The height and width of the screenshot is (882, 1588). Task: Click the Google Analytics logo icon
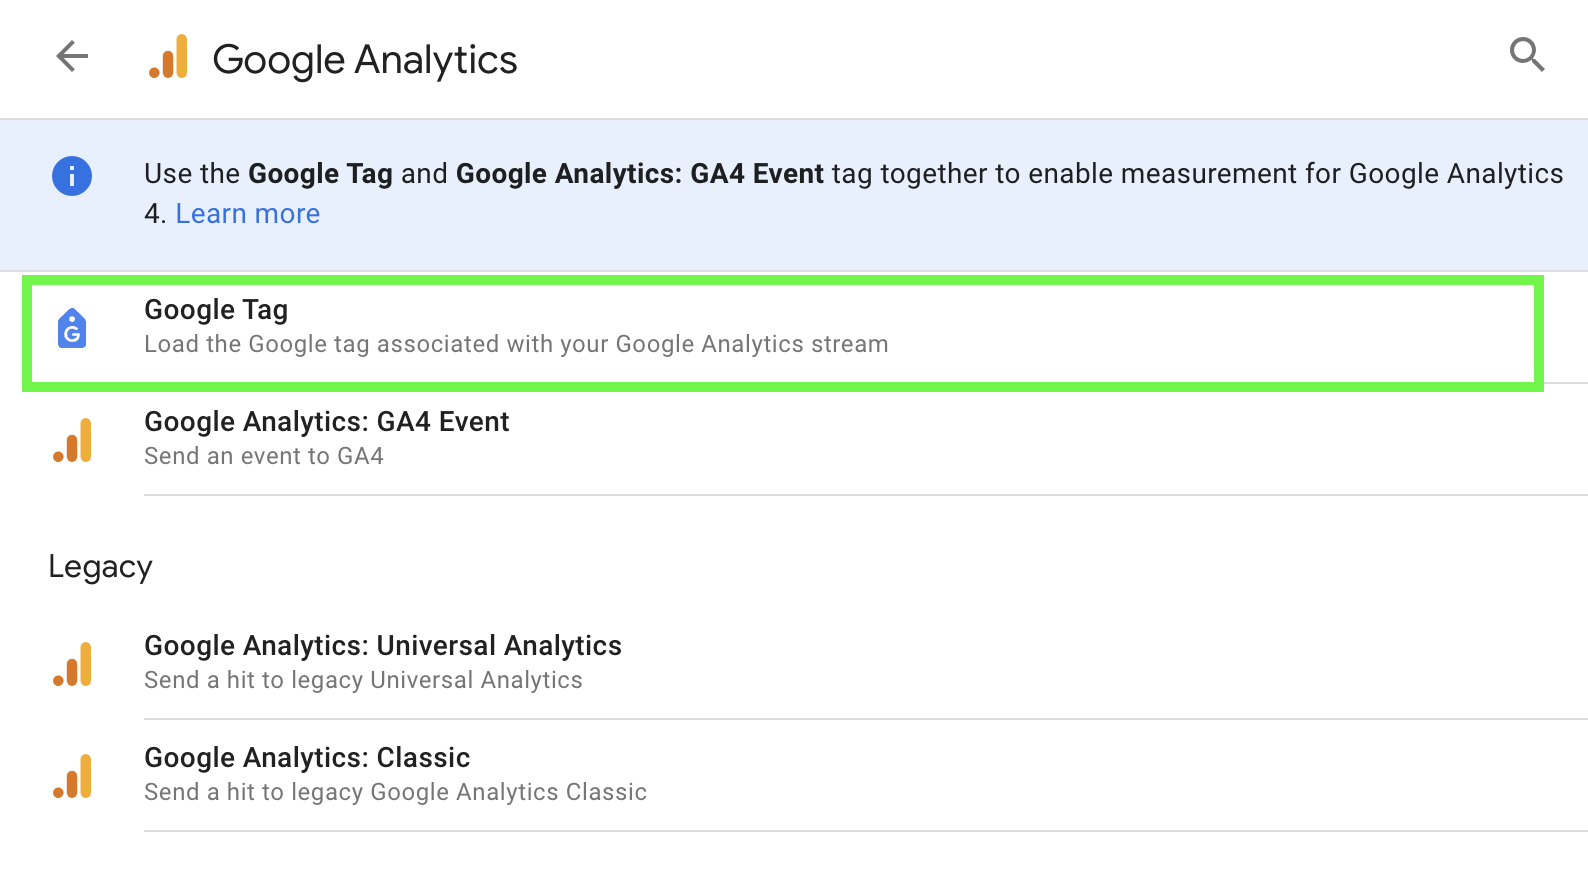169,58
